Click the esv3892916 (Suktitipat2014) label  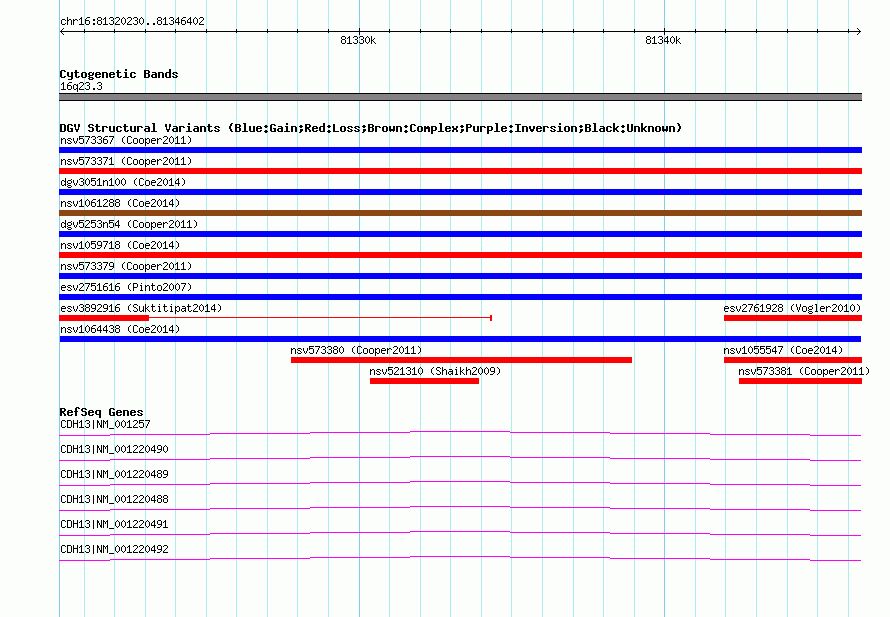[141, 308]
